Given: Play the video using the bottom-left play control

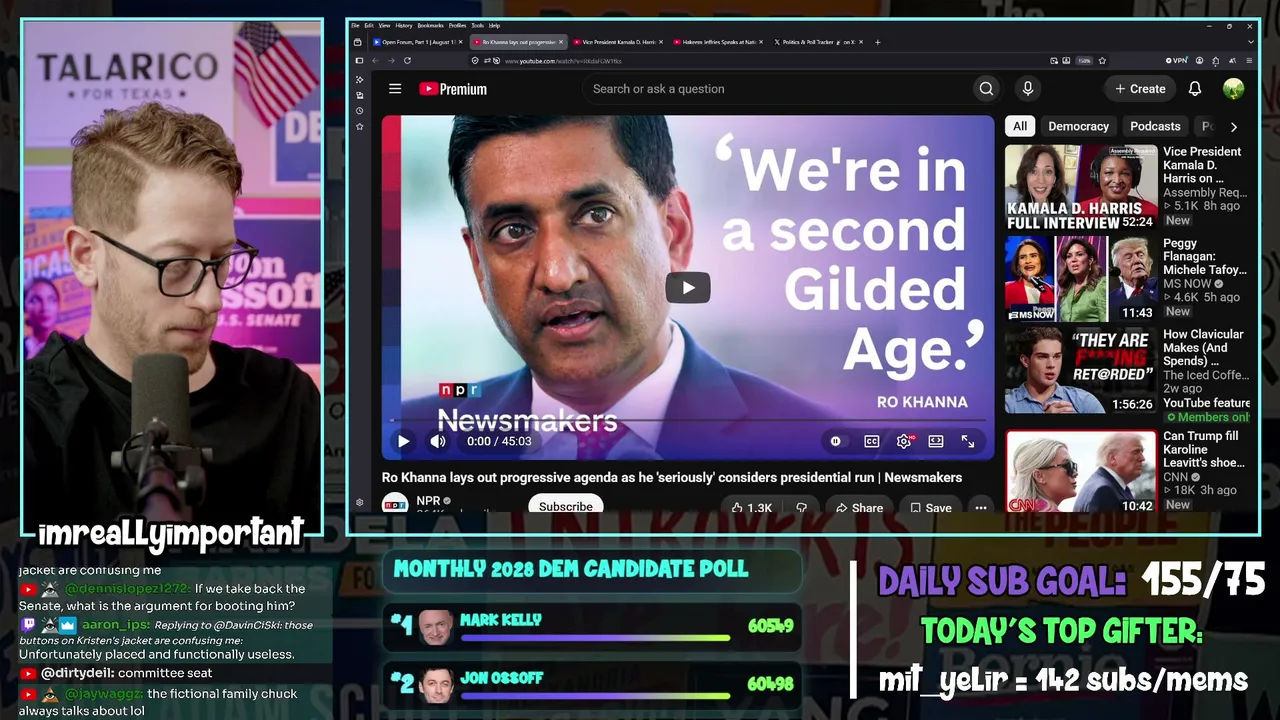Looking at the screenshot, I should coord(403,441).
